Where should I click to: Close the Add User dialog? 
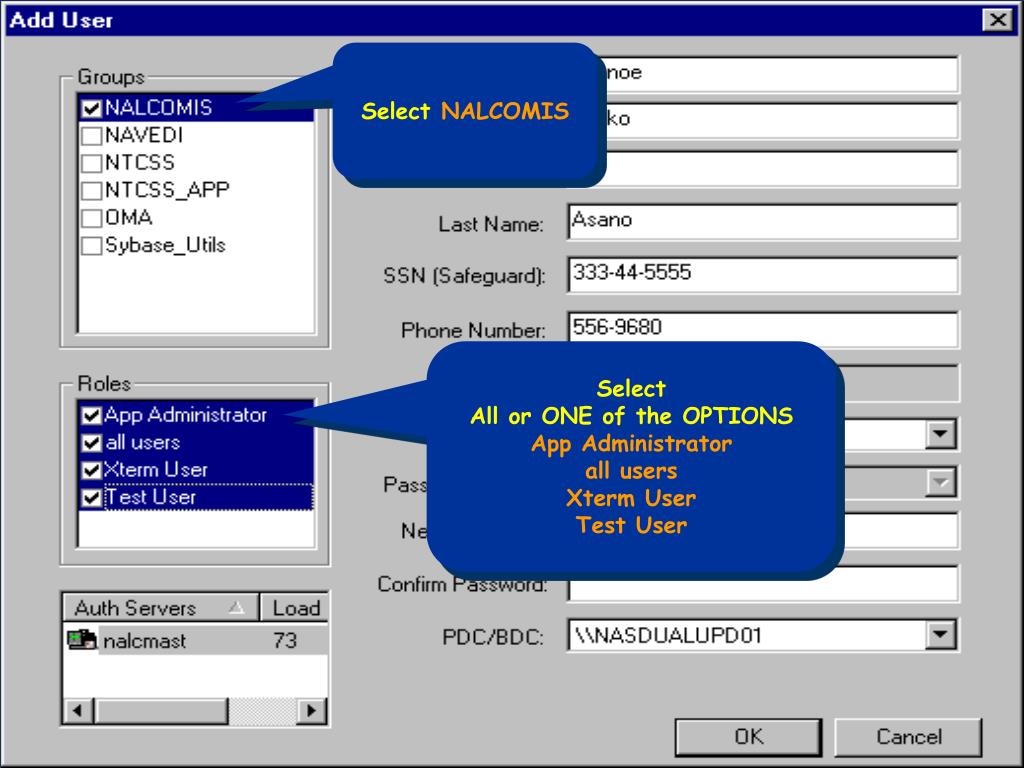coord(998,20)
